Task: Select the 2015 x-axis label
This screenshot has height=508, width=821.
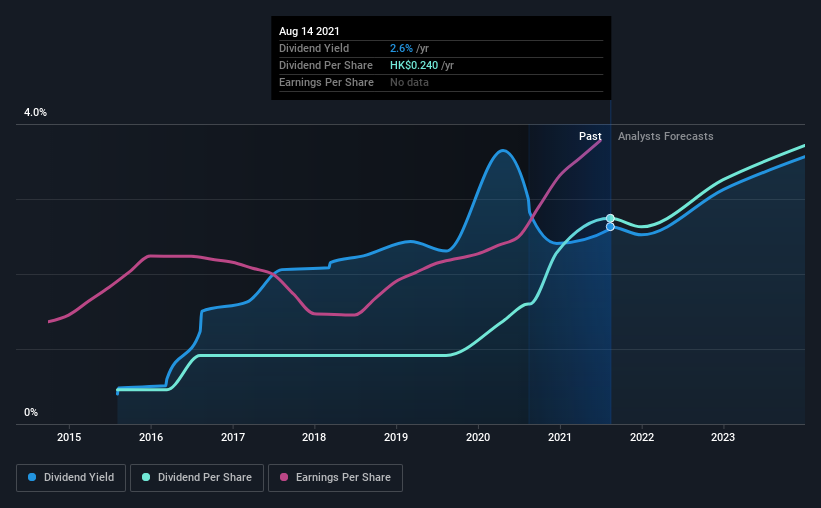Action: [x=69, y=437]
